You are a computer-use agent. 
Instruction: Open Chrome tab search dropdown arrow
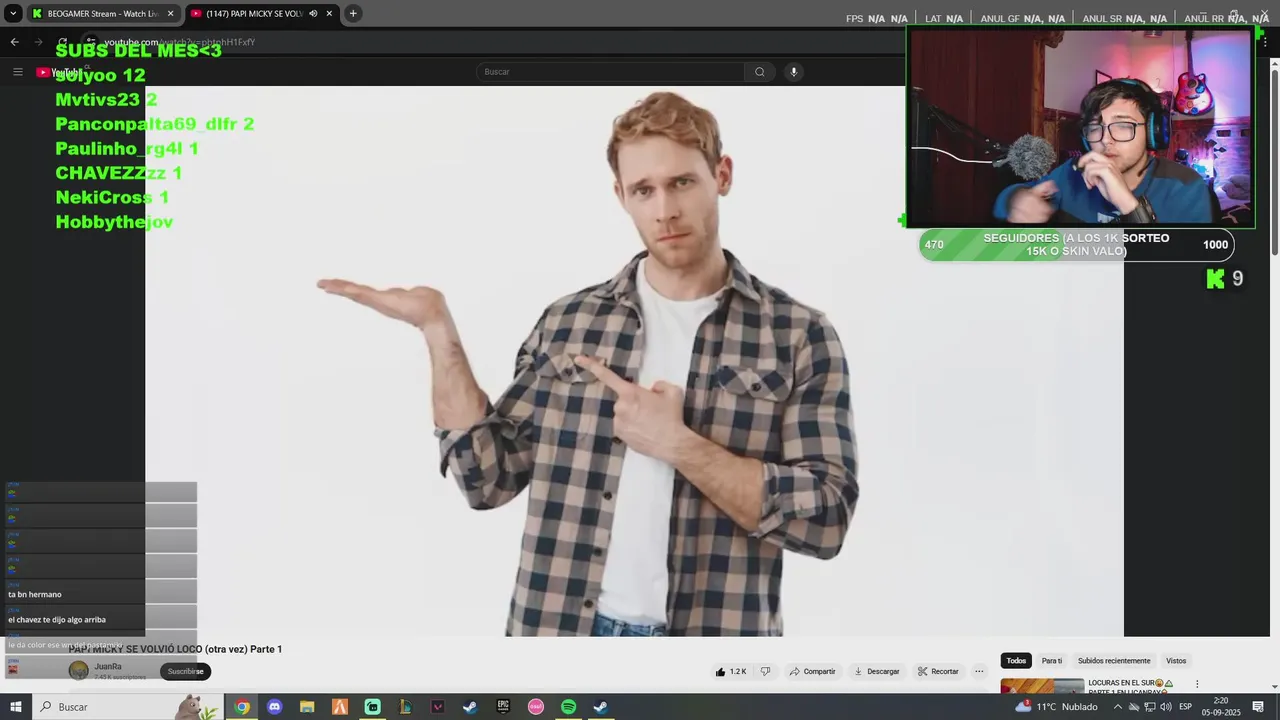pyautogui.click(x=12, y=13)
